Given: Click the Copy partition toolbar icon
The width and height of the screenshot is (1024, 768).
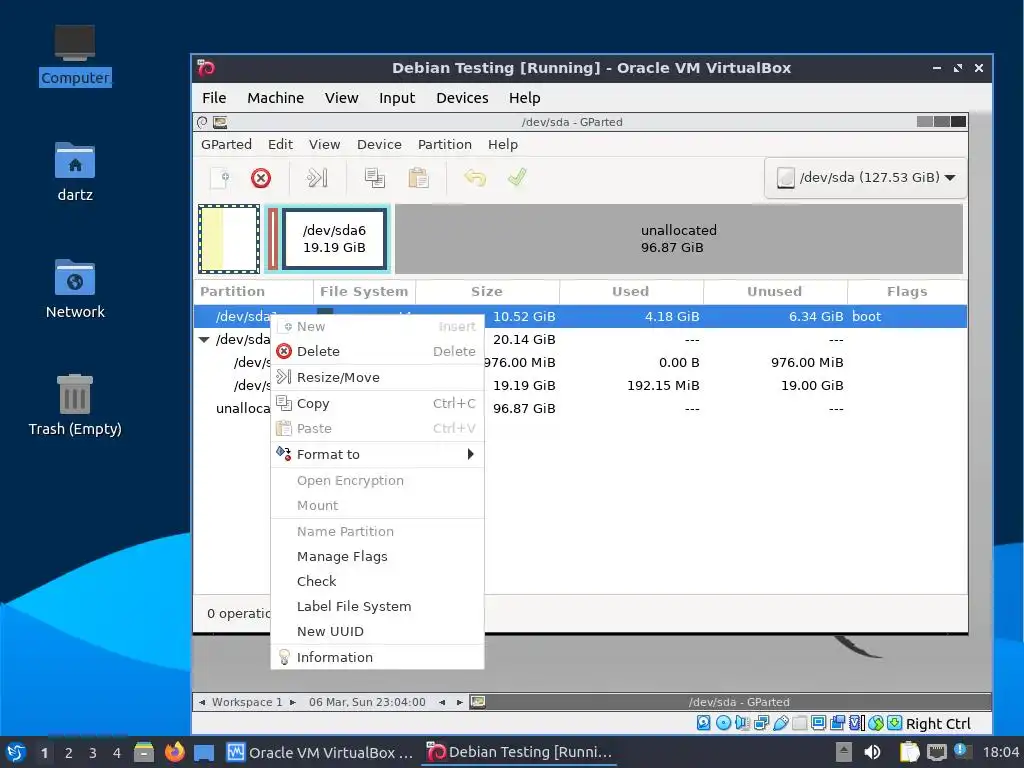Looking at the screenshot, I should click(374, 178).
